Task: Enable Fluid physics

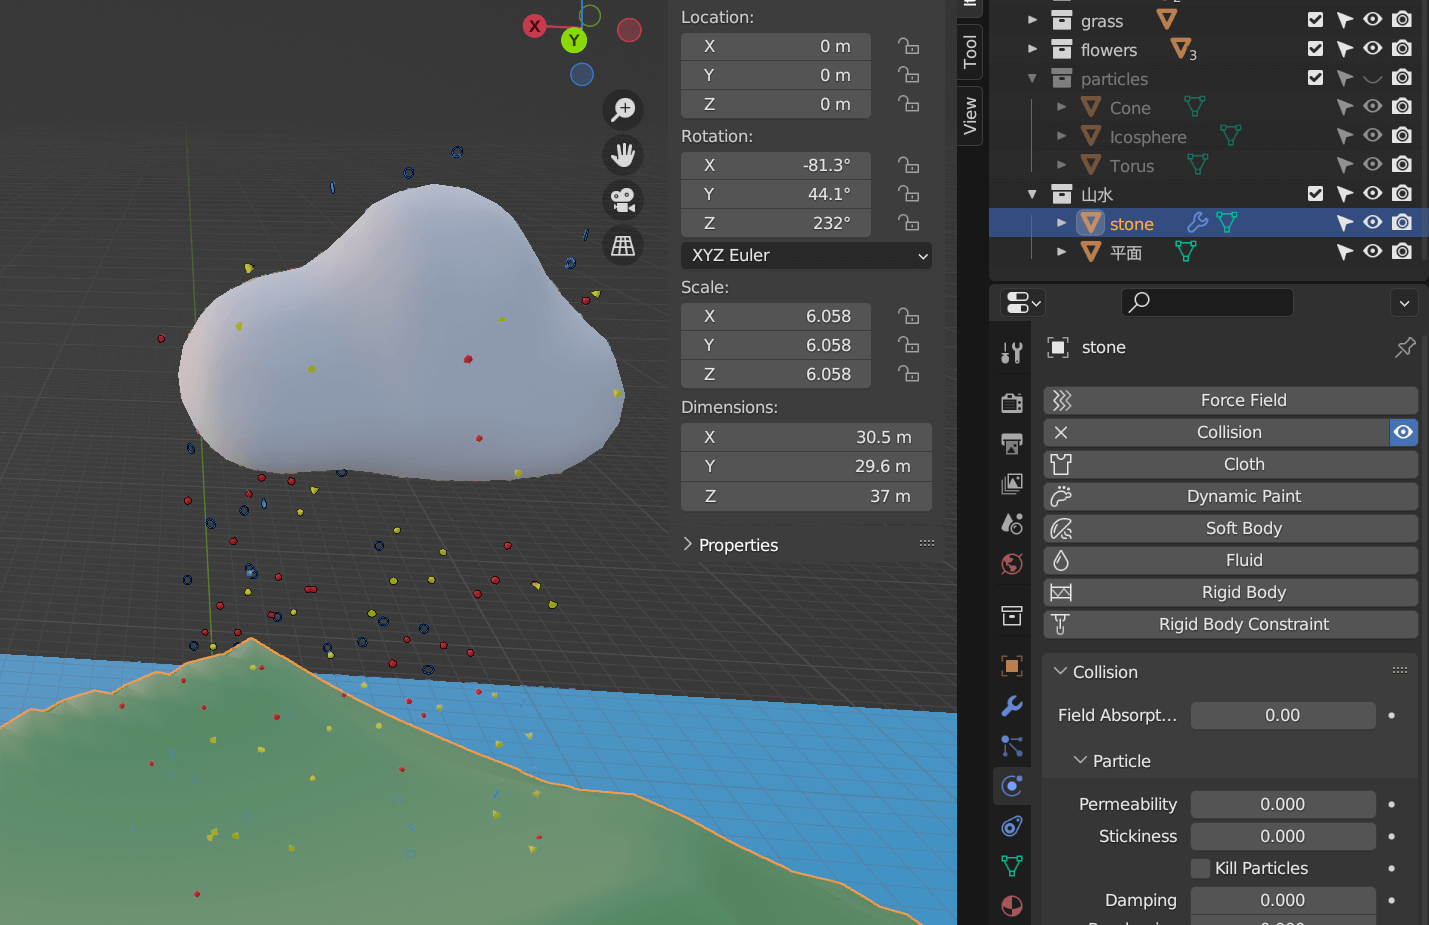Action: (x=1231, y=560)
